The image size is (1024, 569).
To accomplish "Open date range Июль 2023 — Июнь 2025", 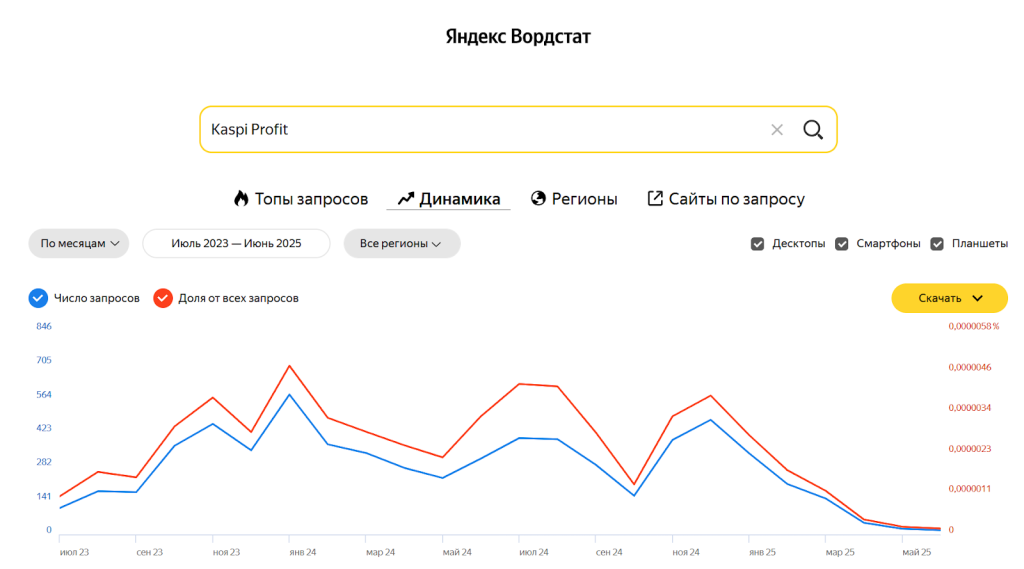I will pos(236,244).
